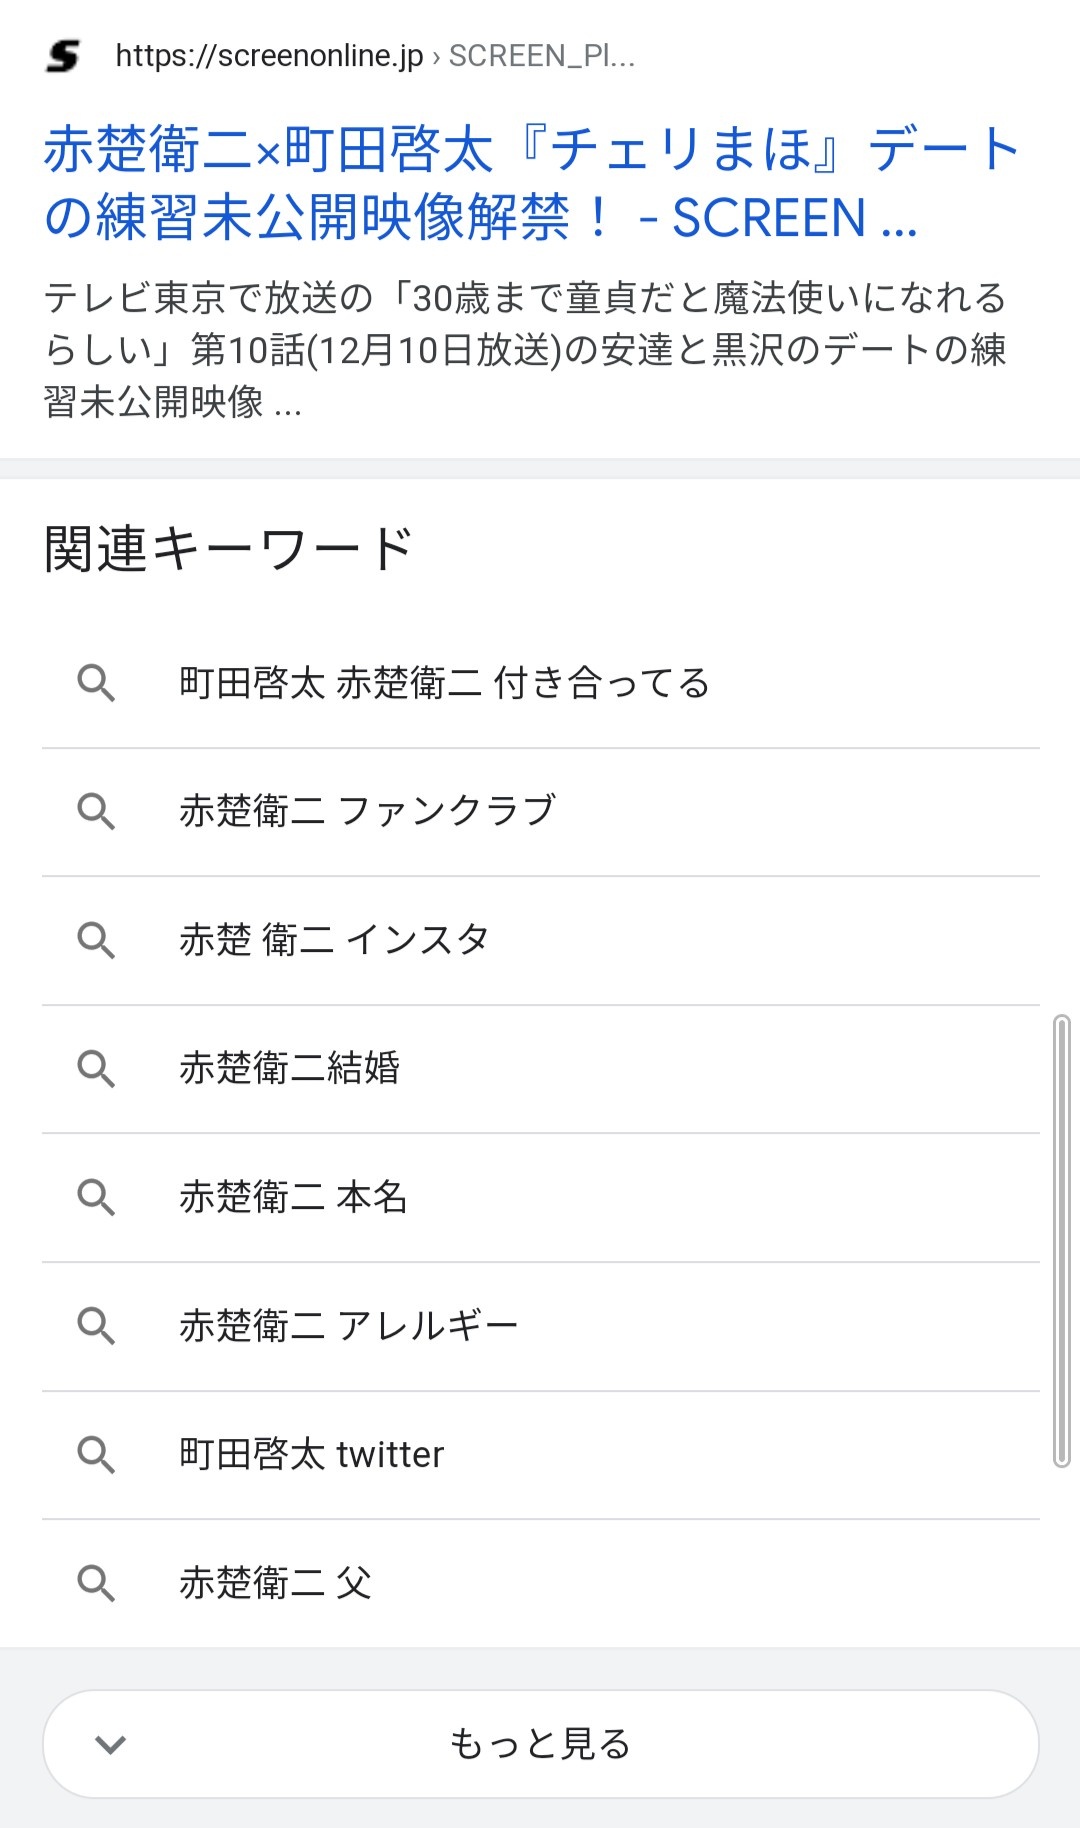Tap search icon beside 赤楚衛二結婚
The height and width of the screenshot is (1828, 1080).
click(96, 1068)
